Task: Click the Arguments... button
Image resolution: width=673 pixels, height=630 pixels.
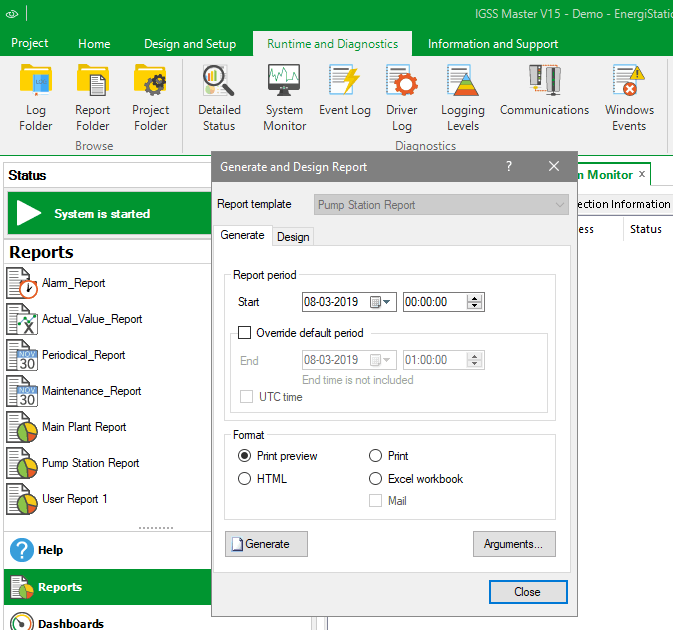Action: click(513, 544)
